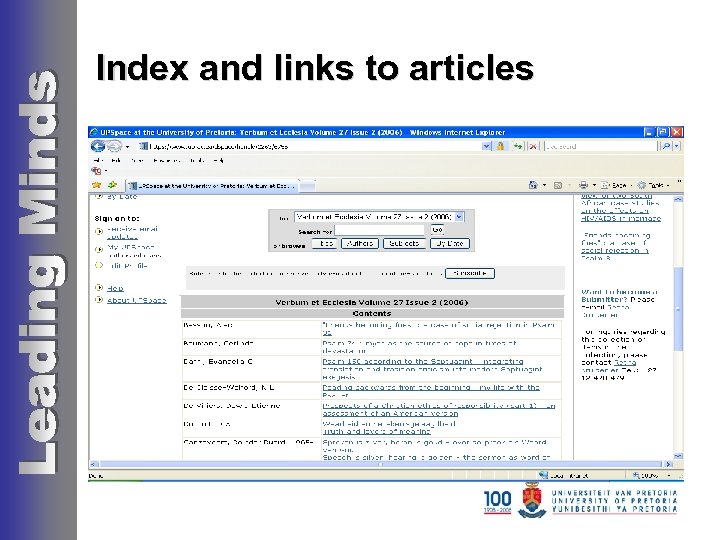Click the 100% zoom level in status bar
Screen dimensions: 720x540
[646, 476]
